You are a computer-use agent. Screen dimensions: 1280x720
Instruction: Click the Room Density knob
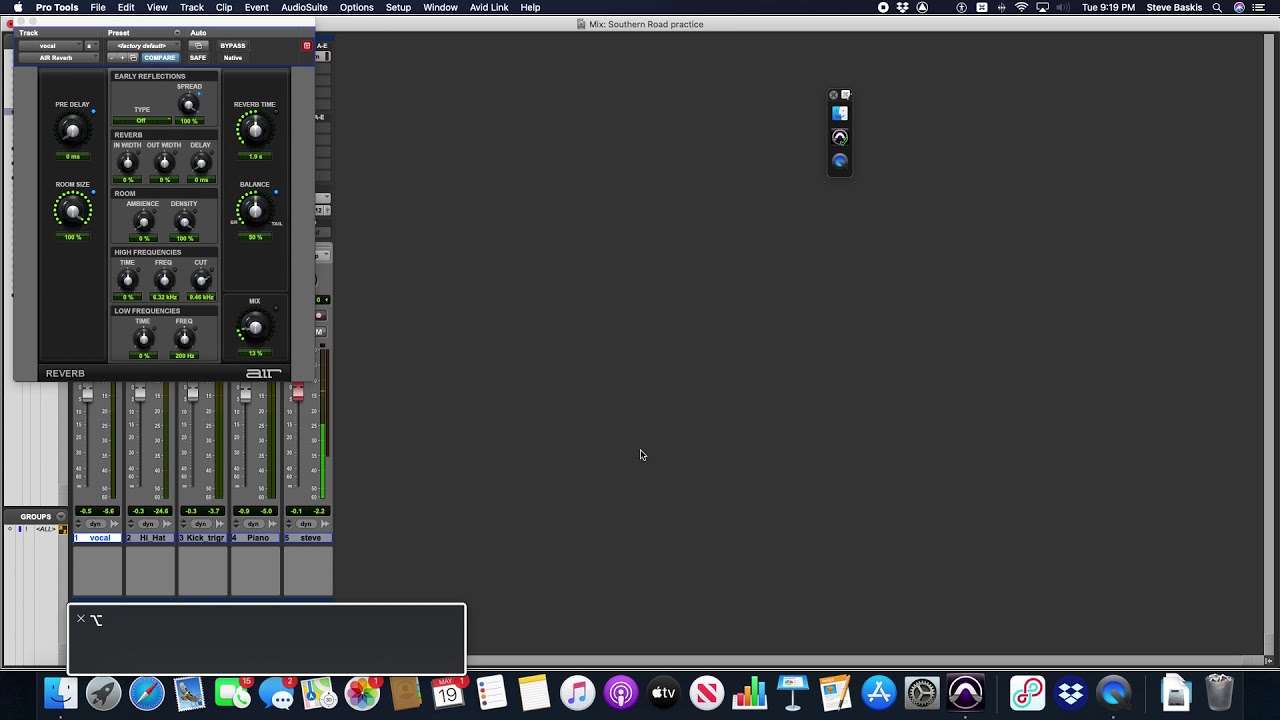(x=184, y=222)
